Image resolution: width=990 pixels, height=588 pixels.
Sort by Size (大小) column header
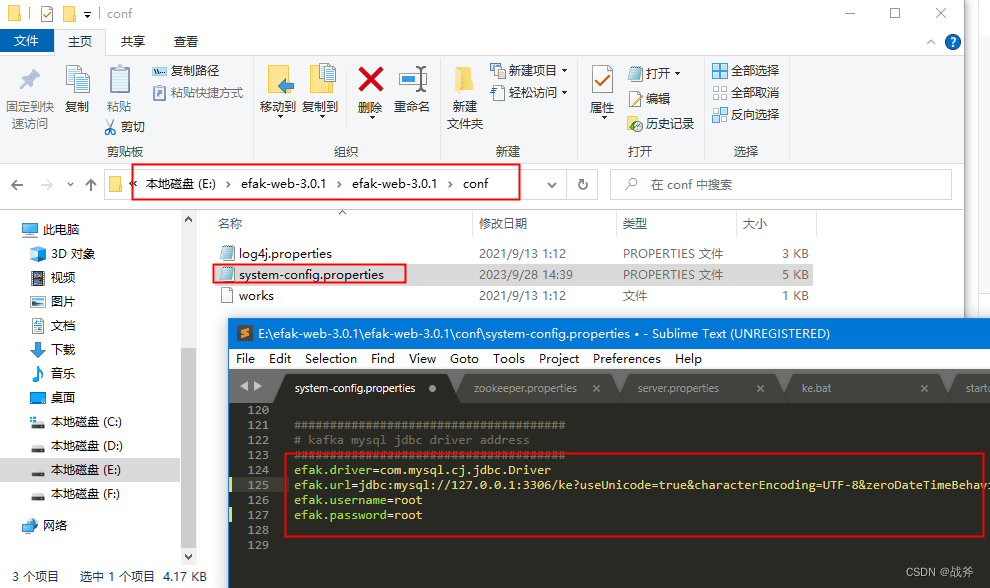pyautogui.click(x=754, y=224)
